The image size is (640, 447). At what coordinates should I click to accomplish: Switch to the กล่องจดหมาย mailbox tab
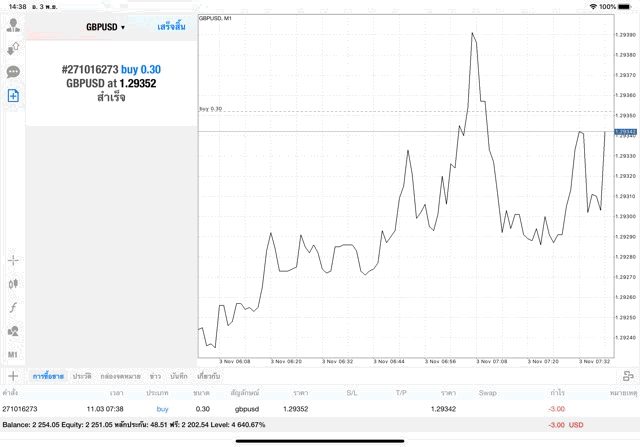[120, 376]
